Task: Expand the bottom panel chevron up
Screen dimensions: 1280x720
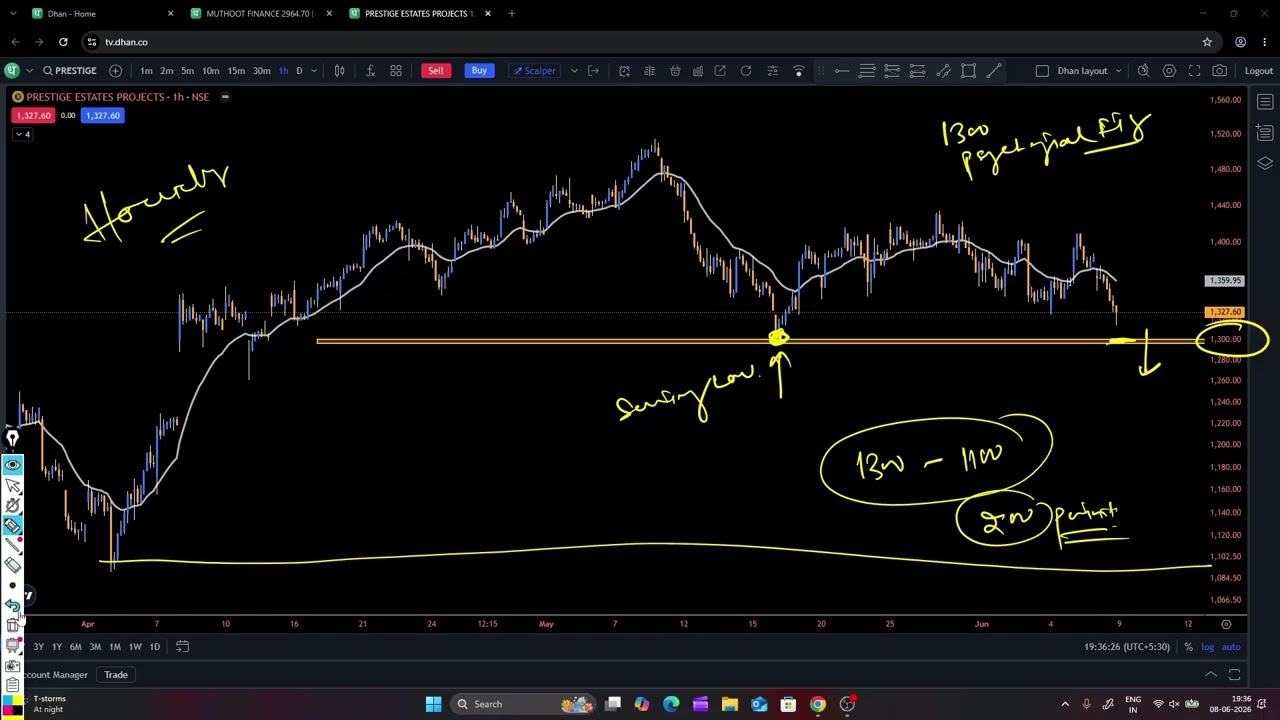Action: 1210,675
